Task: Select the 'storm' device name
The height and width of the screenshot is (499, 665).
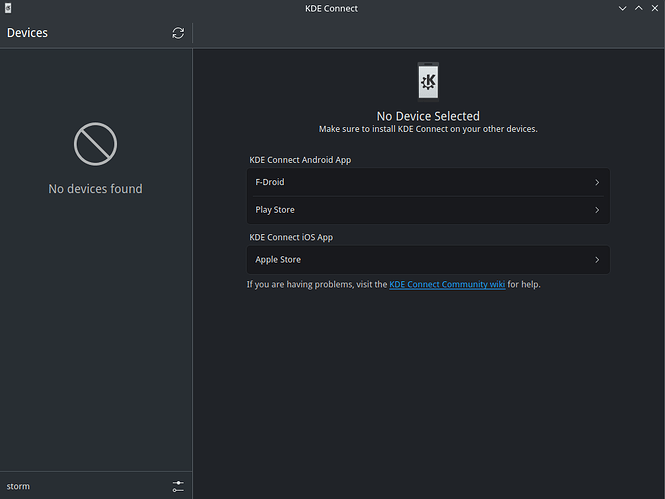Action: (x=18, y=486)
